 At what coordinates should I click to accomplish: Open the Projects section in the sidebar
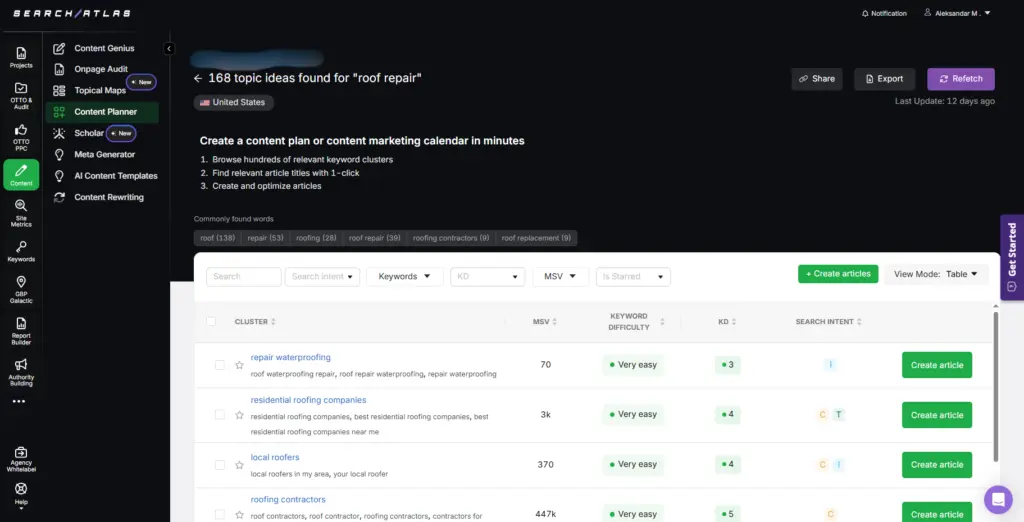pos(21,57)
